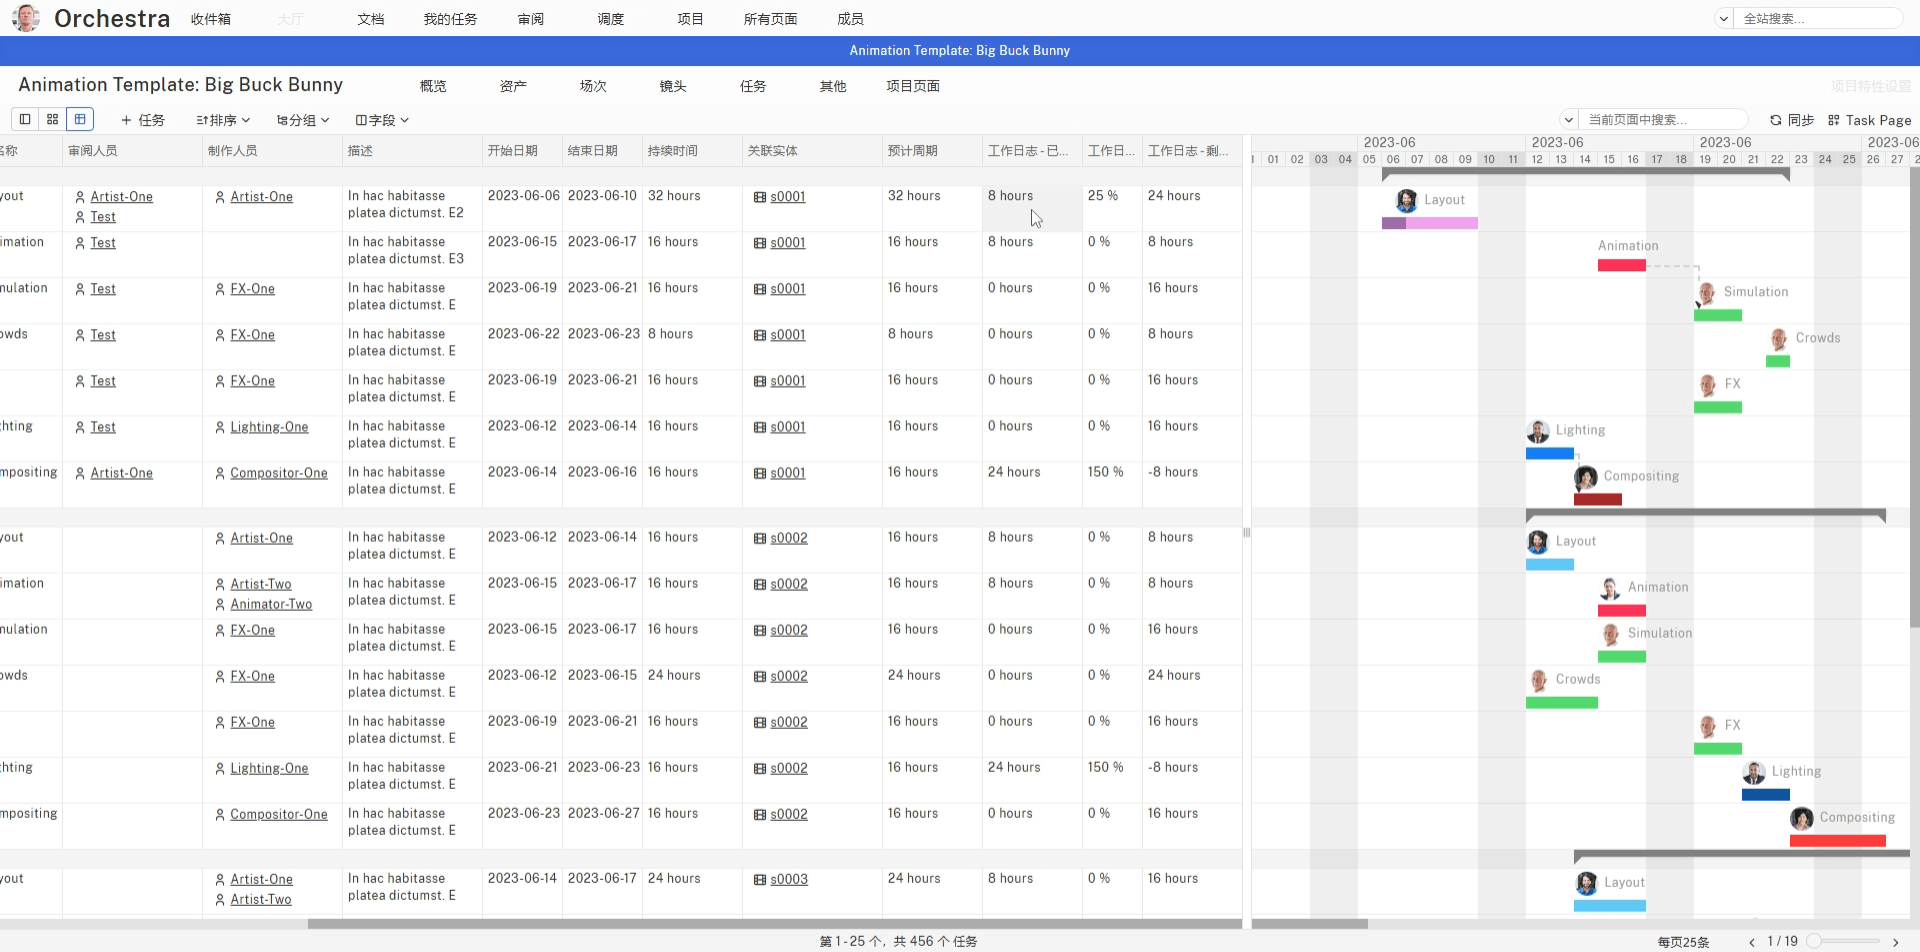The height and width of the screenshot is (952, 1920).
Task: Switch to the table view icon
Action: 80,119
